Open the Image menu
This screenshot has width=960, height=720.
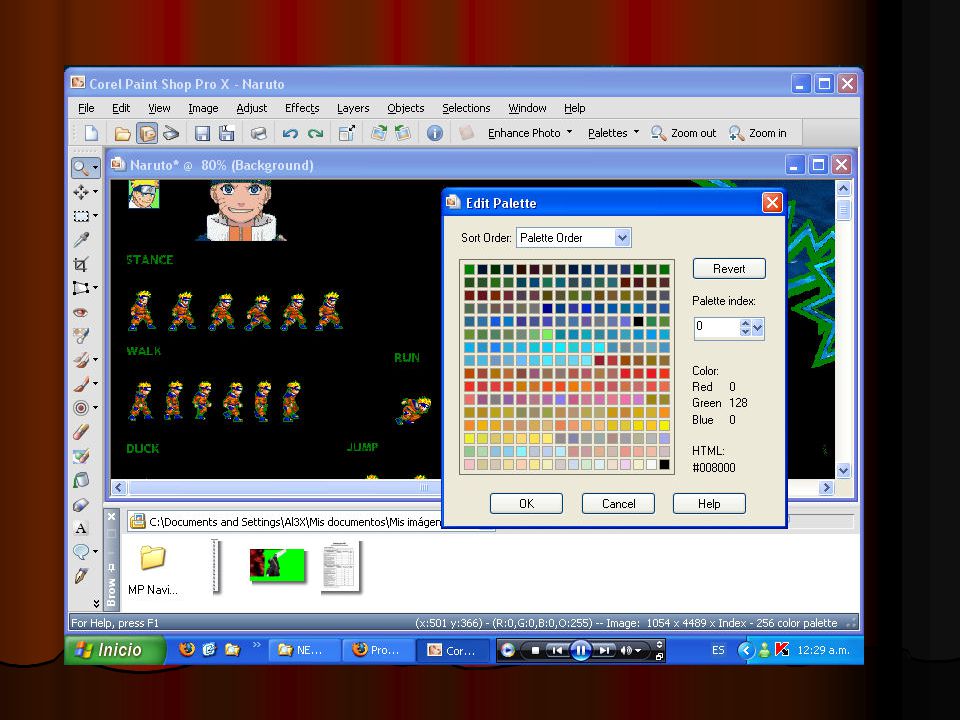tap(203, 108)
